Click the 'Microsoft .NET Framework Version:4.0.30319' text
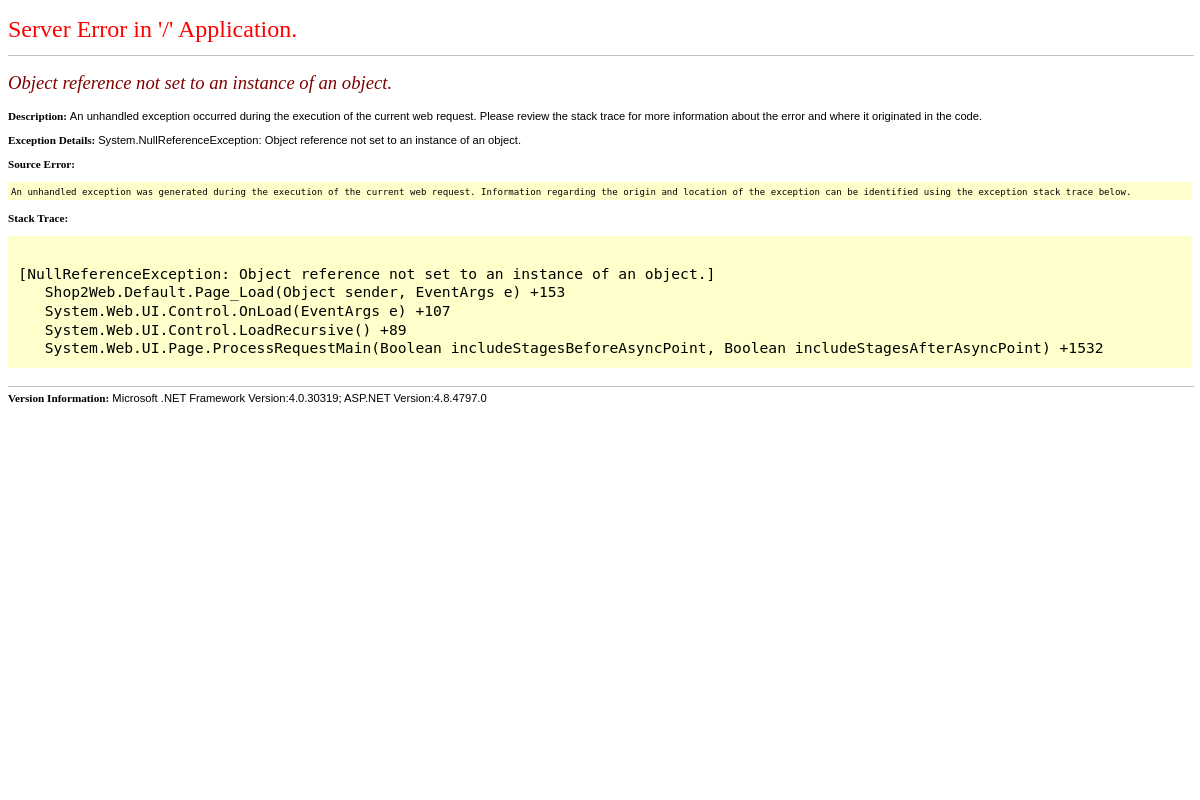 225,398
